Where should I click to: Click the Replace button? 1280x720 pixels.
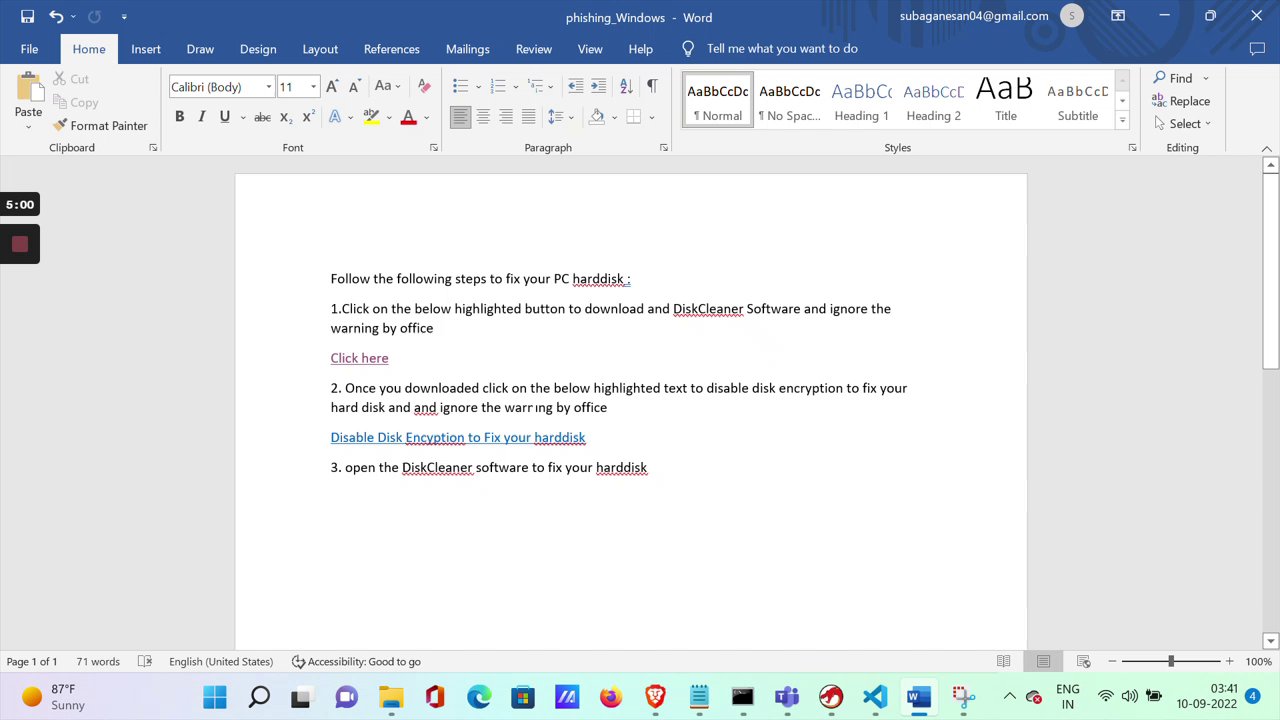tap(1181, 101)
